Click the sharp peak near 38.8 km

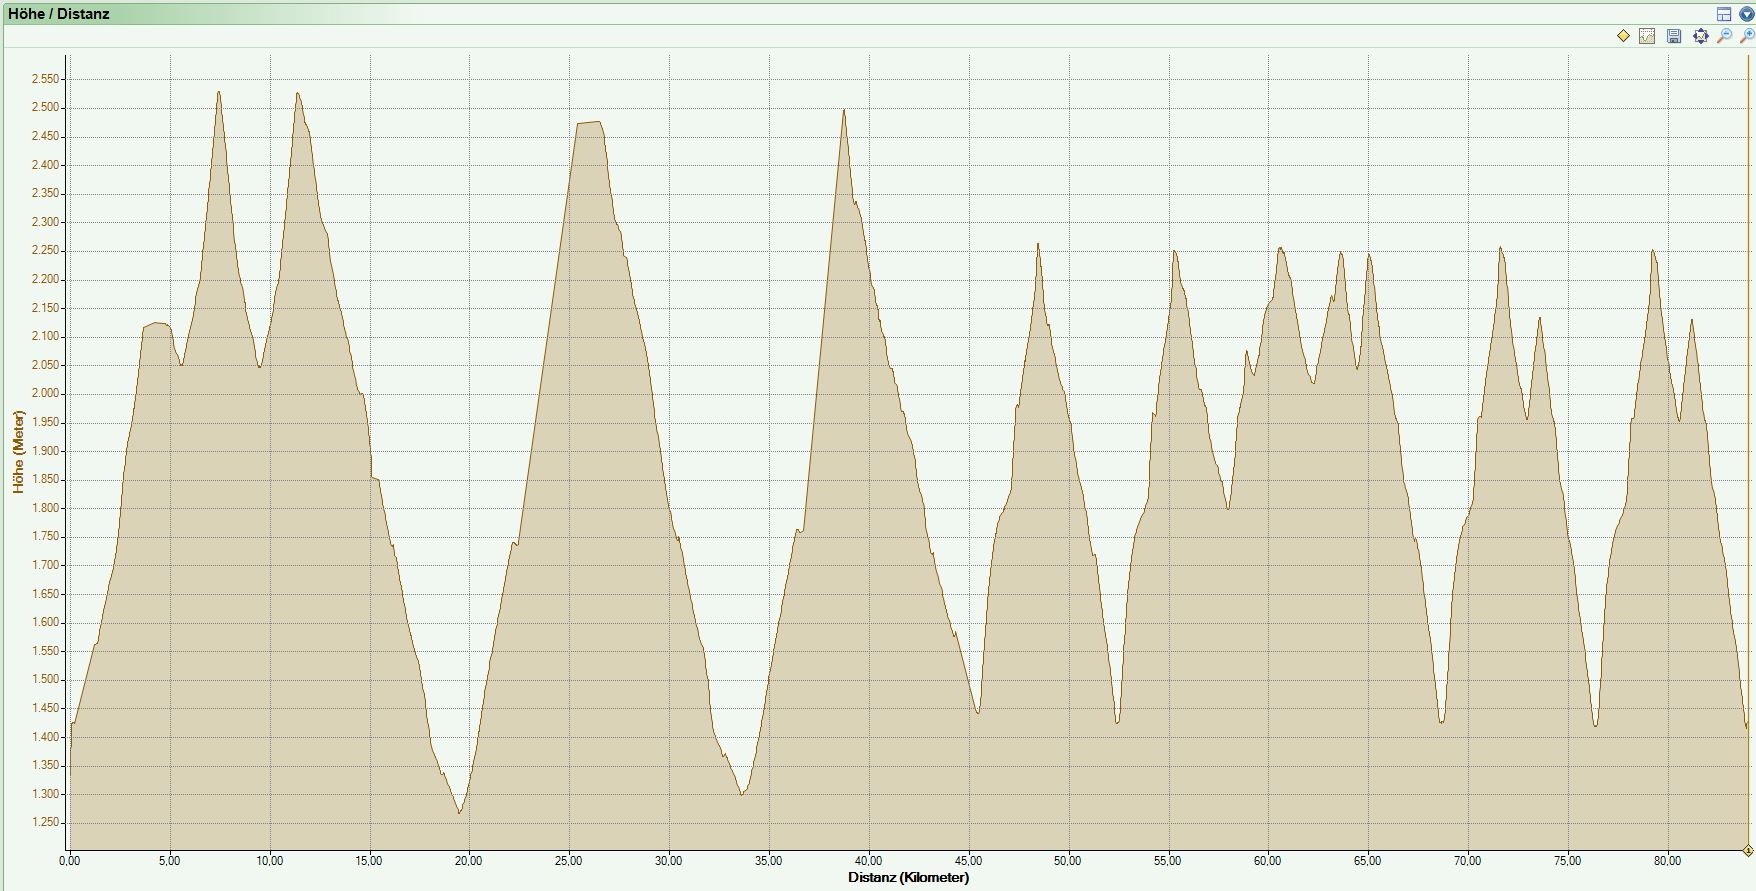coord(844,111)
